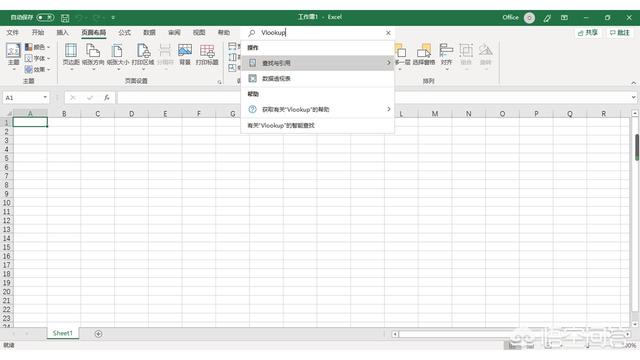Image resolution: width=640 pixels, height=360 pixels.
Task: Click the vertical scrollbar thumb
Action: 636,147
